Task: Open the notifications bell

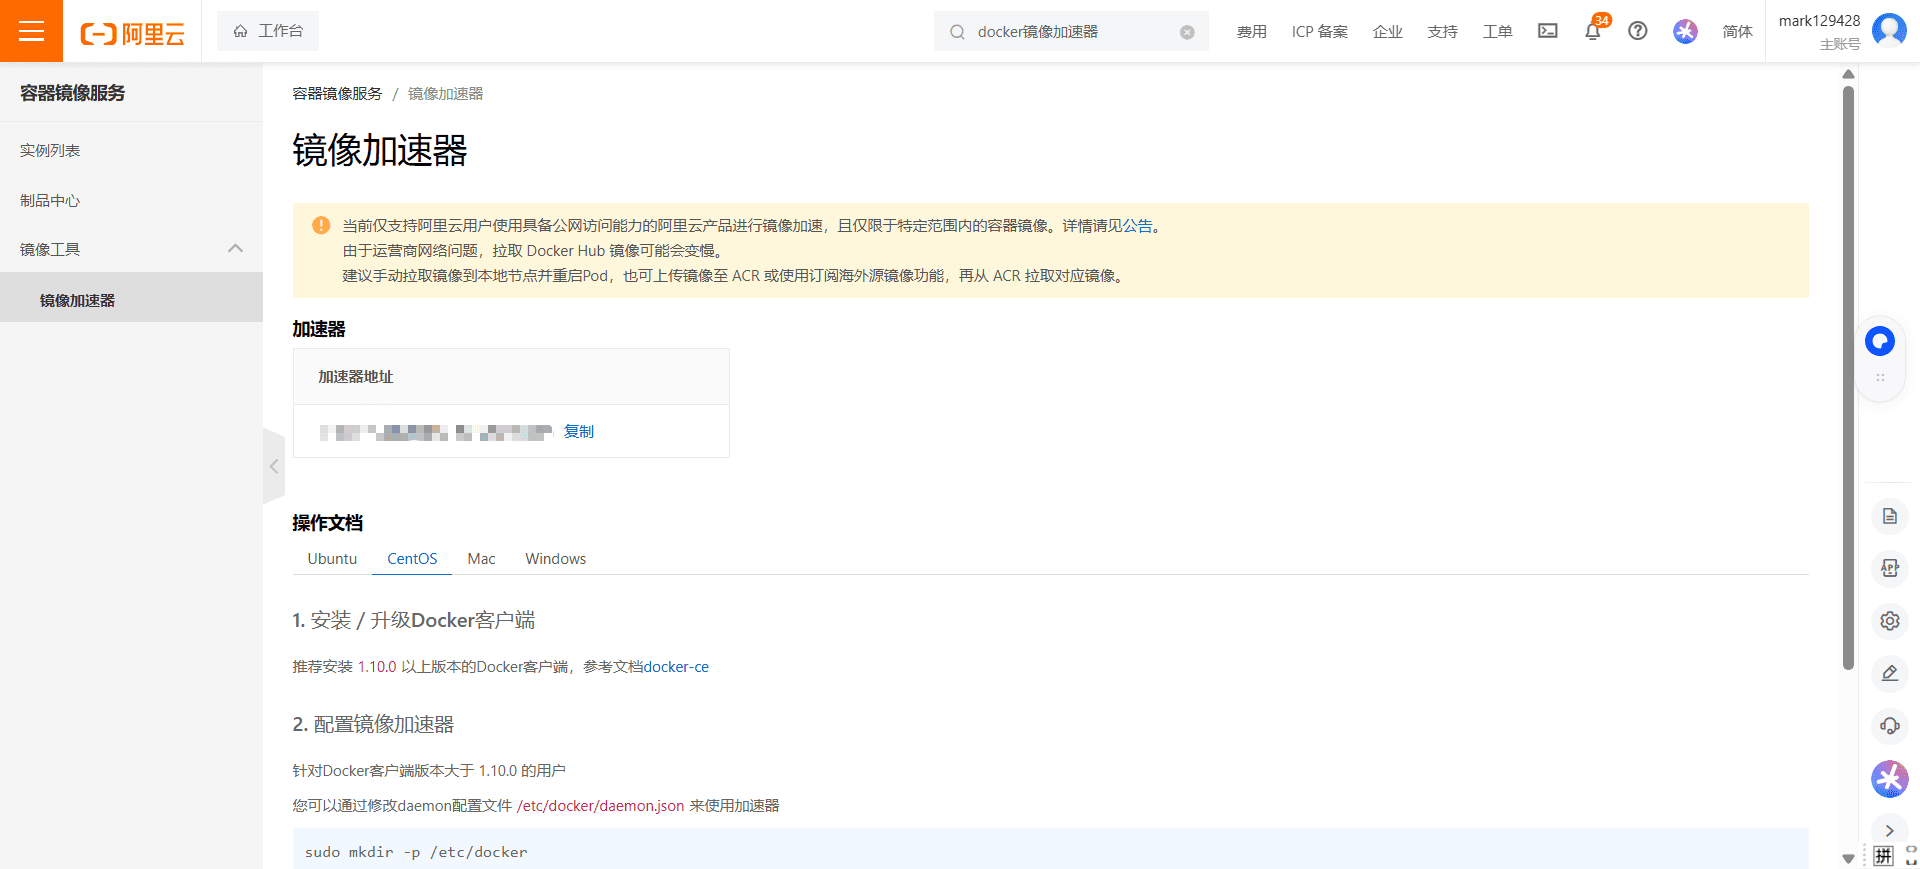Action: [1593, 31]
